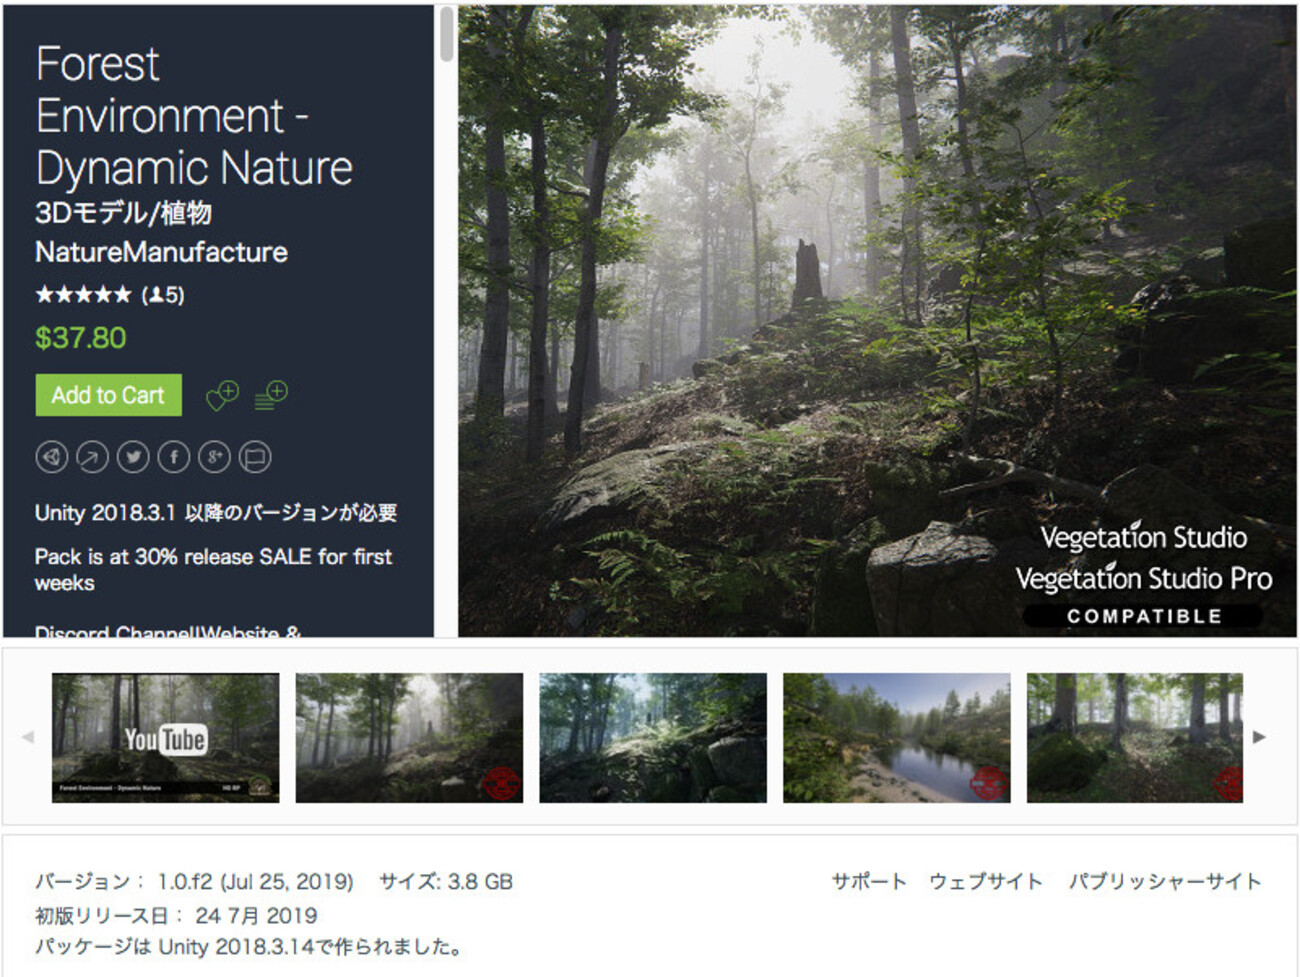Show previous thumbnails with the left arrow
The height and width of the screenshot is (977, 1300).
(x=28, y=737)
